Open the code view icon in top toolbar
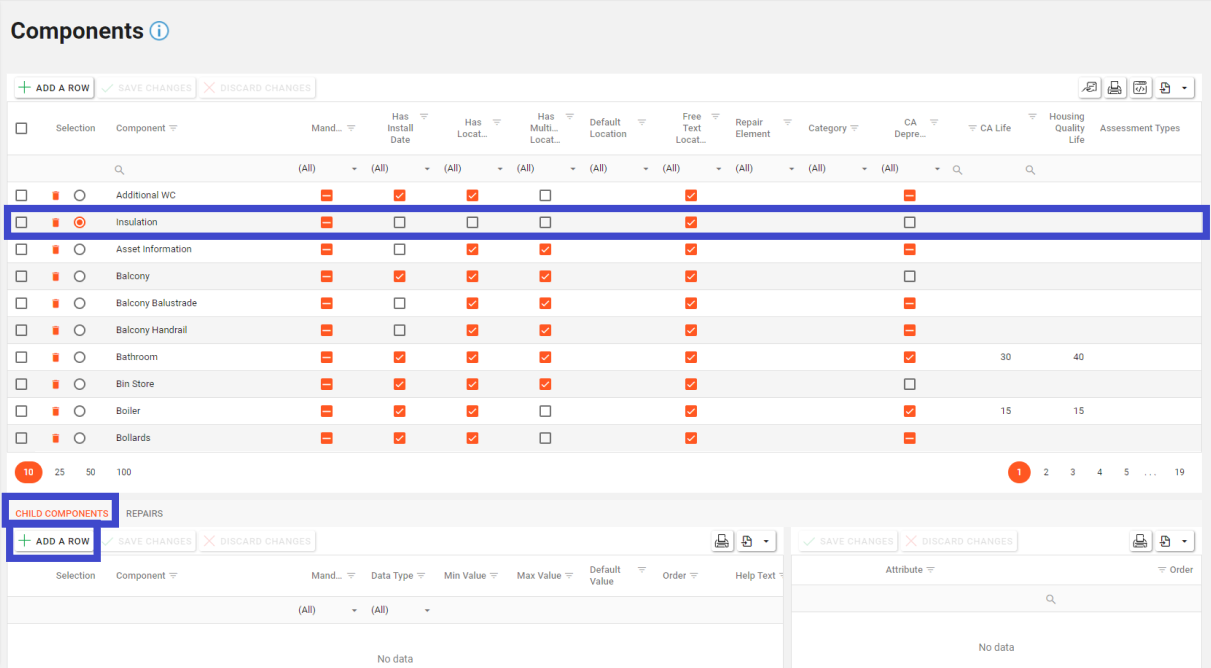Screen dimensions: 1211x668 pos(1140,88)
